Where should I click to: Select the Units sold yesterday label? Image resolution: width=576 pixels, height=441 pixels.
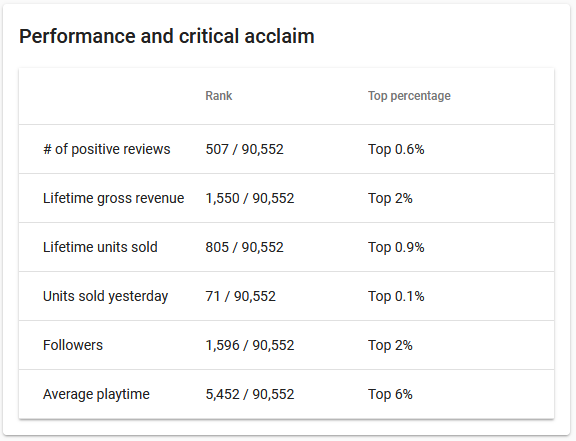tap(105, 296)
